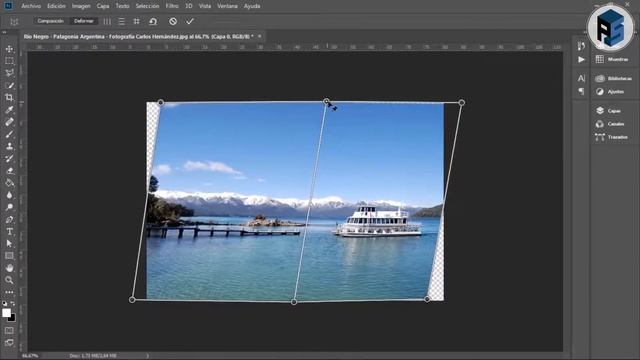
Task: Select the Eraser tool
Action: pyautogui.click(x=9, y=171)
